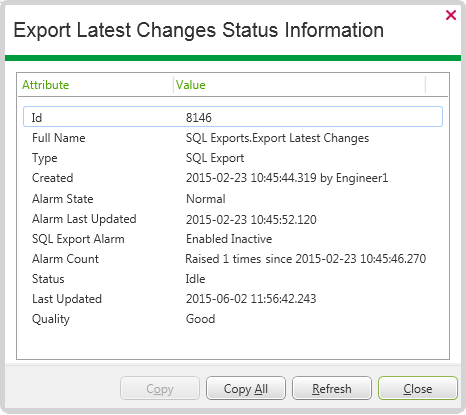Select the Full Name row
The width and height of the screenshot is (466, 415).
[x=233, y=138]
